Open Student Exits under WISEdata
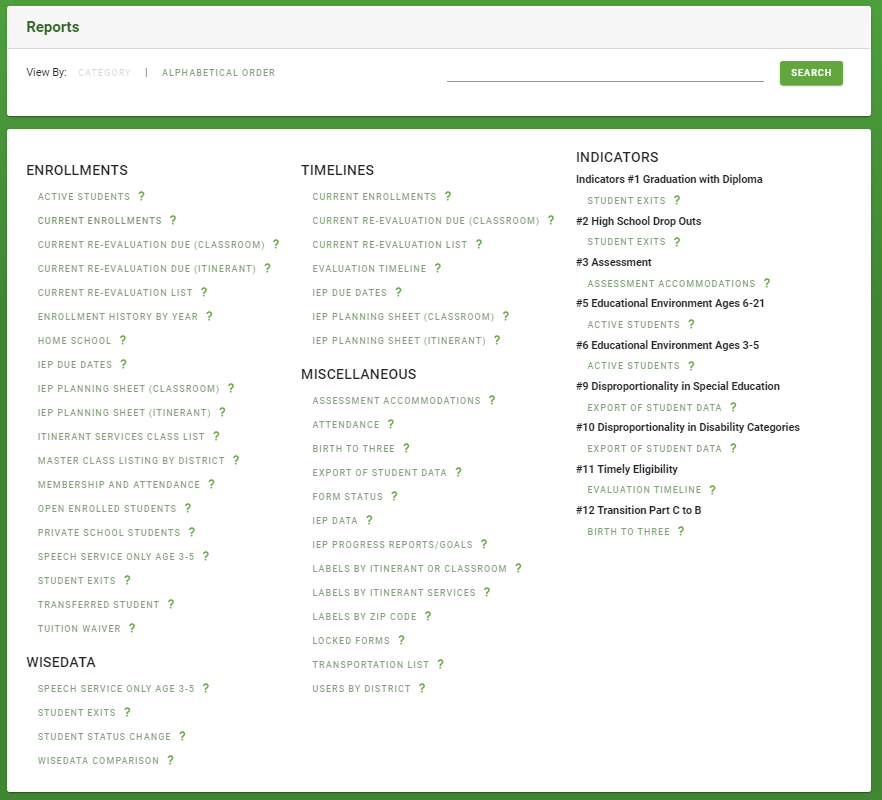This screenshot has height=800, width=882. point(76,713)
